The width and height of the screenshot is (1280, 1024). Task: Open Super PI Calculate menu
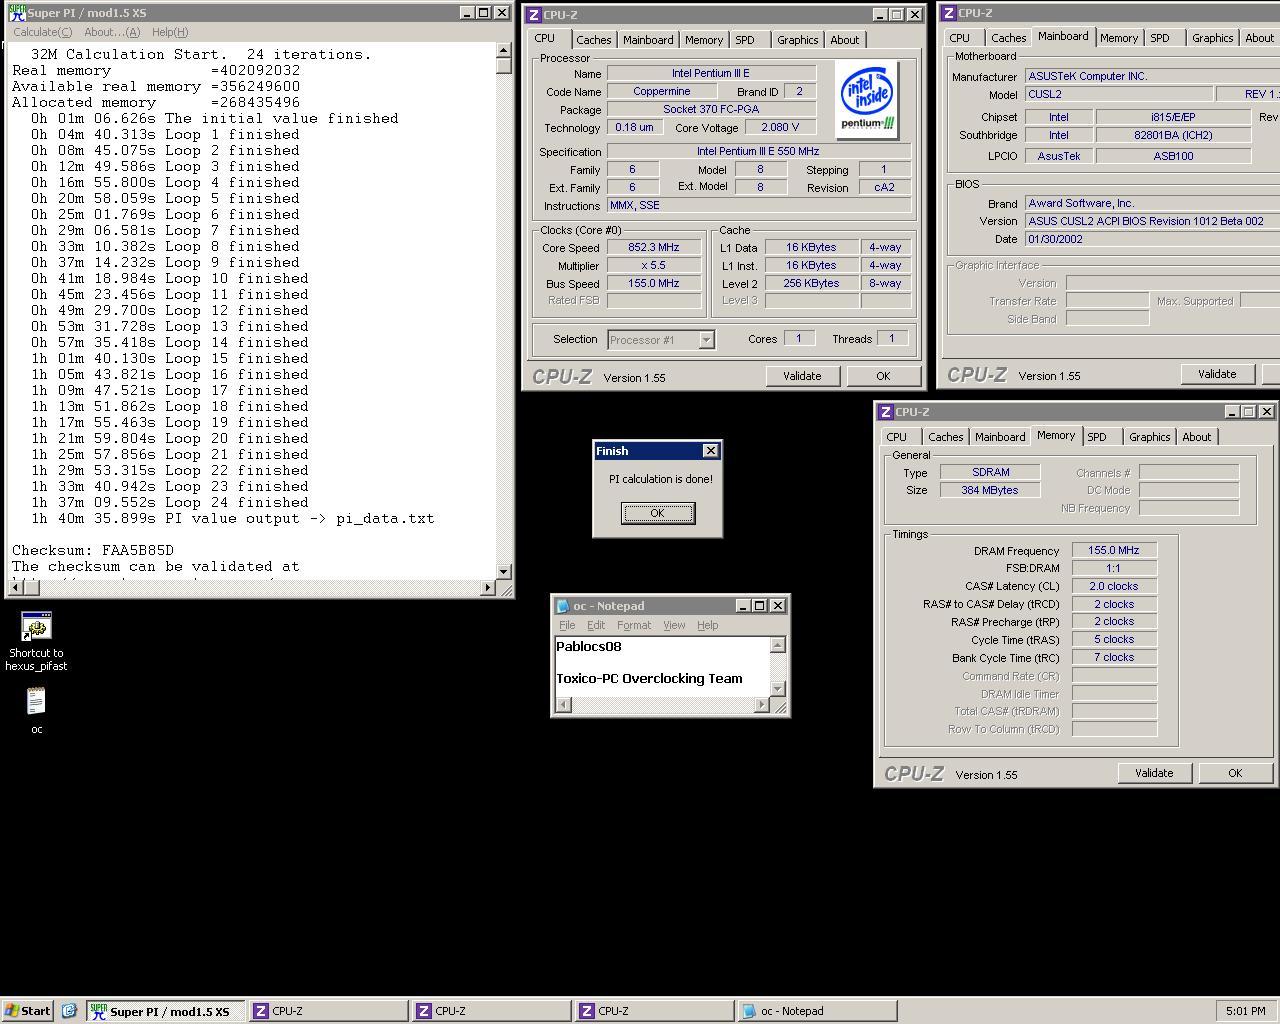(x=42, y=32)
